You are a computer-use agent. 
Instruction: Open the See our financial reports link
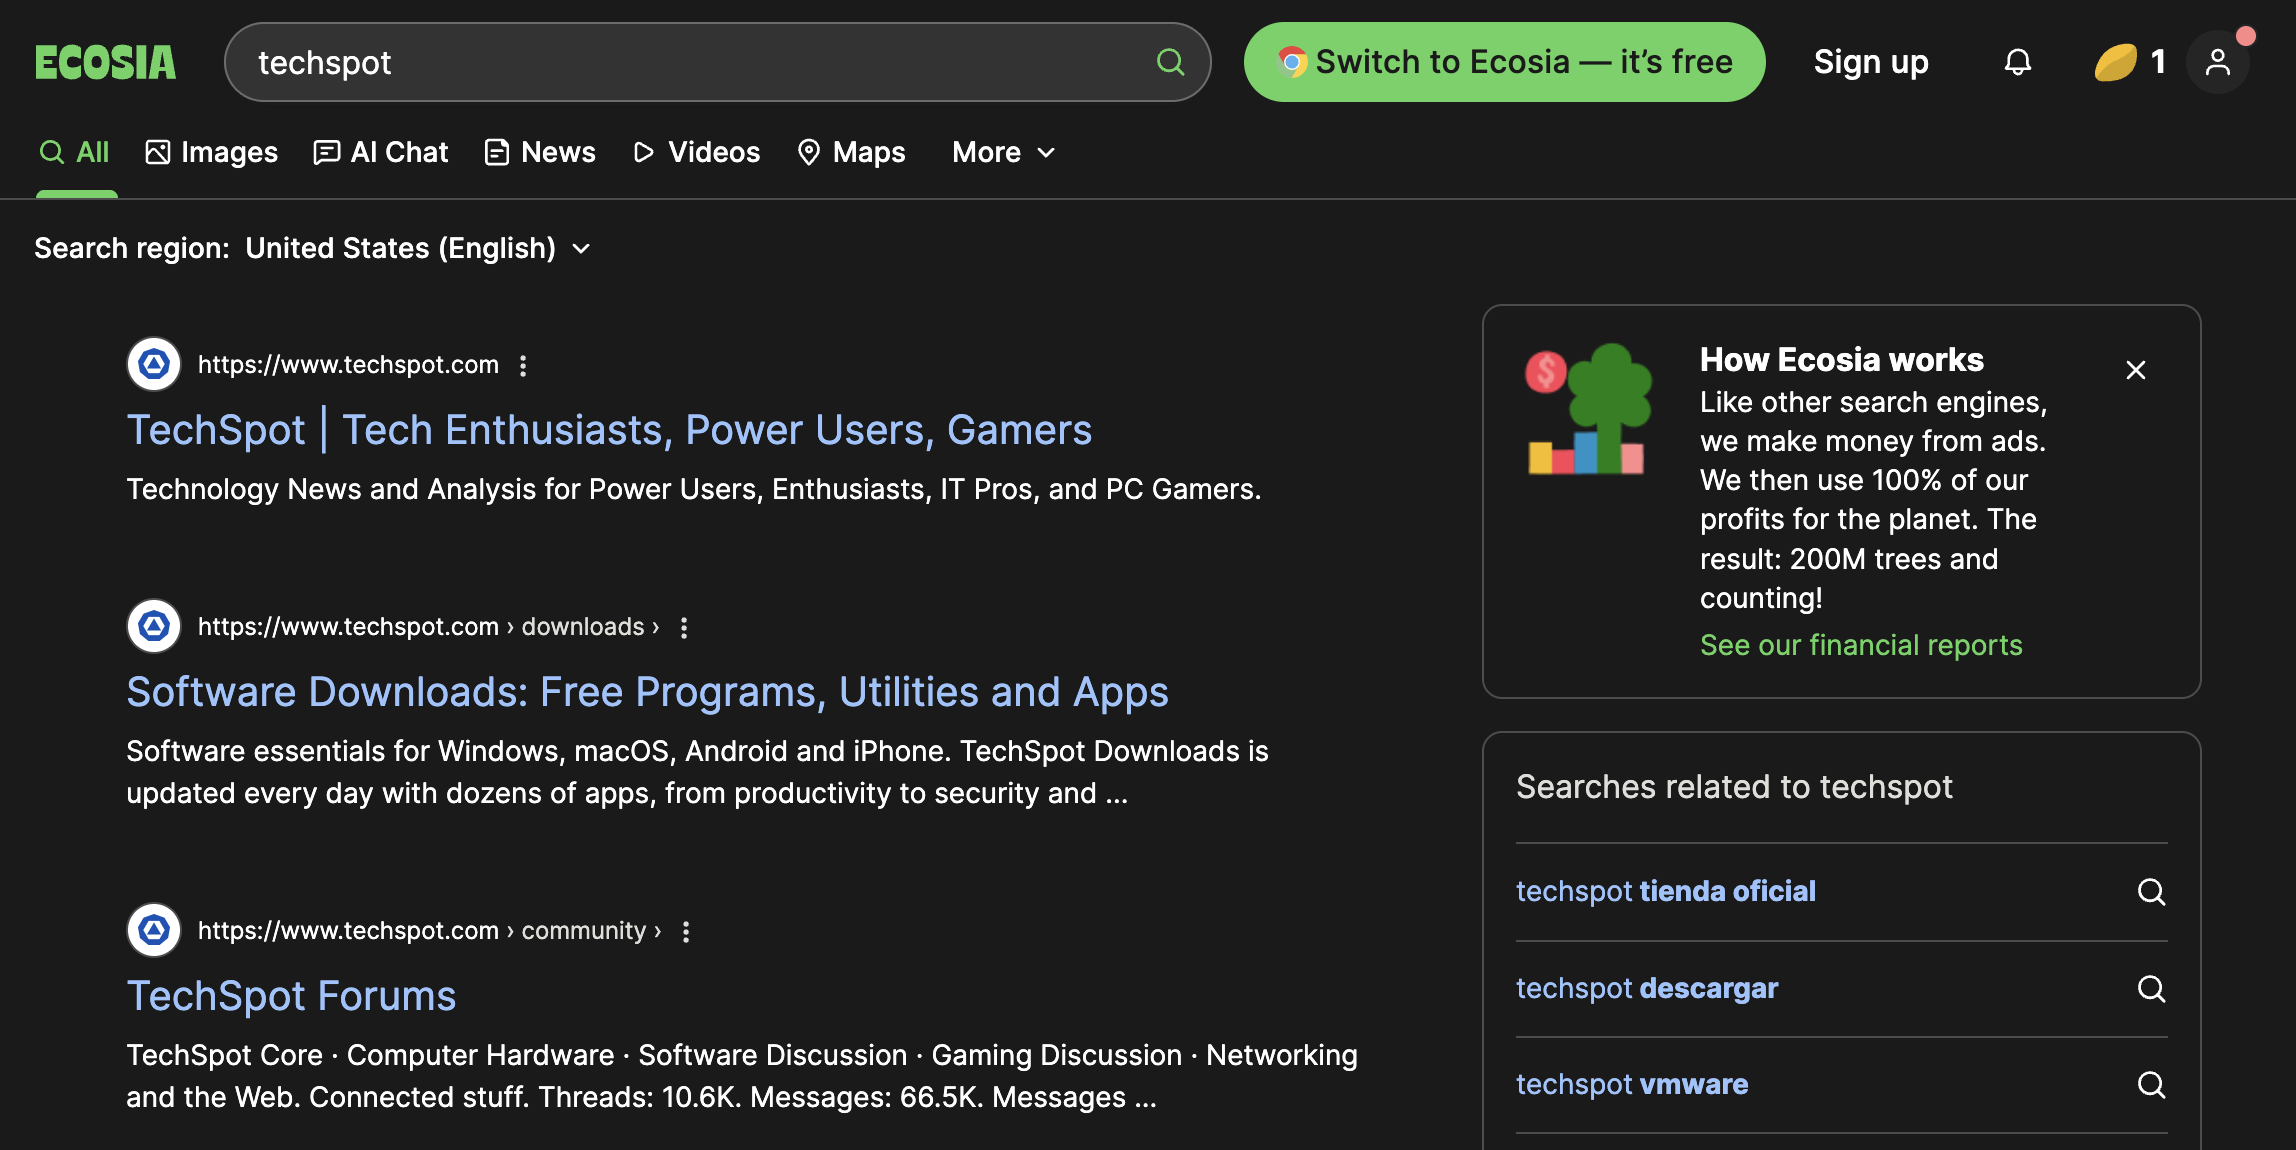tap(1861, 645)
